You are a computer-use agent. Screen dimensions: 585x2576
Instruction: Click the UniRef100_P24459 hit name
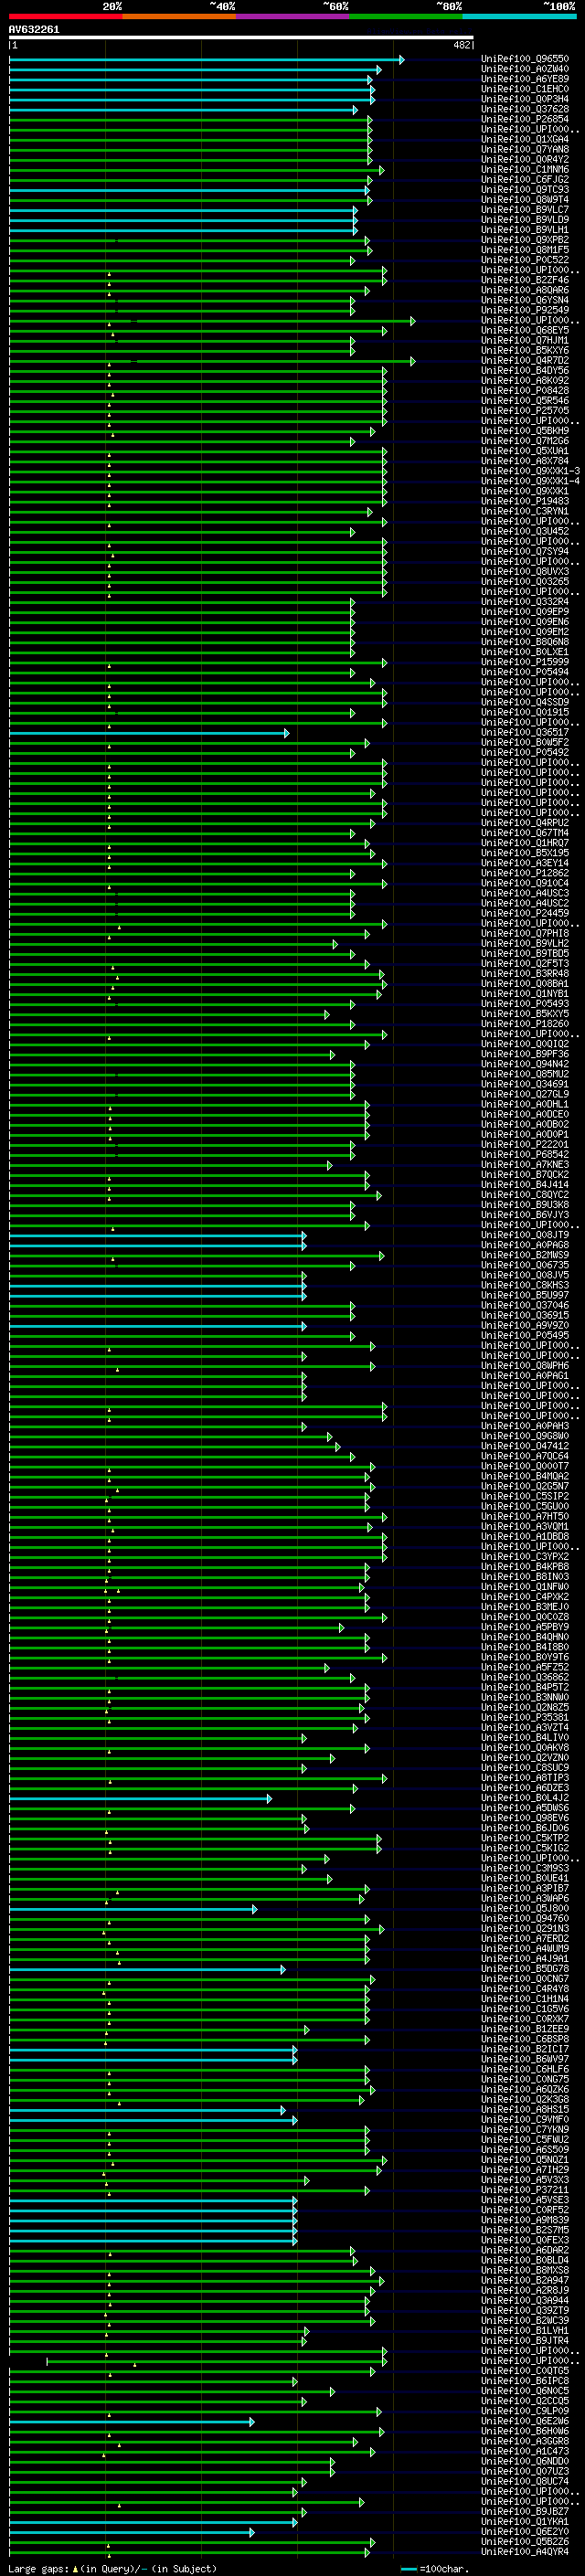click(x=525, y=913)
